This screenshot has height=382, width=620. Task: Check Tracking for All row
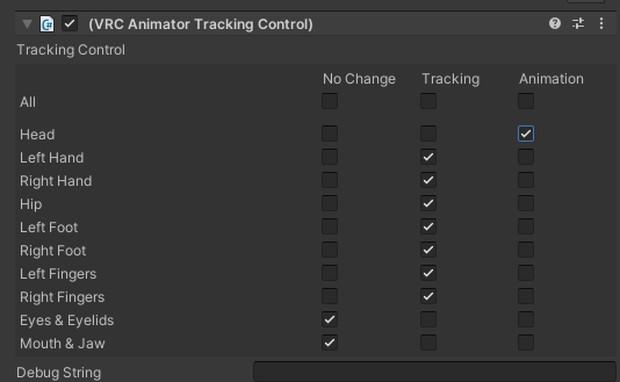(428, 101)
